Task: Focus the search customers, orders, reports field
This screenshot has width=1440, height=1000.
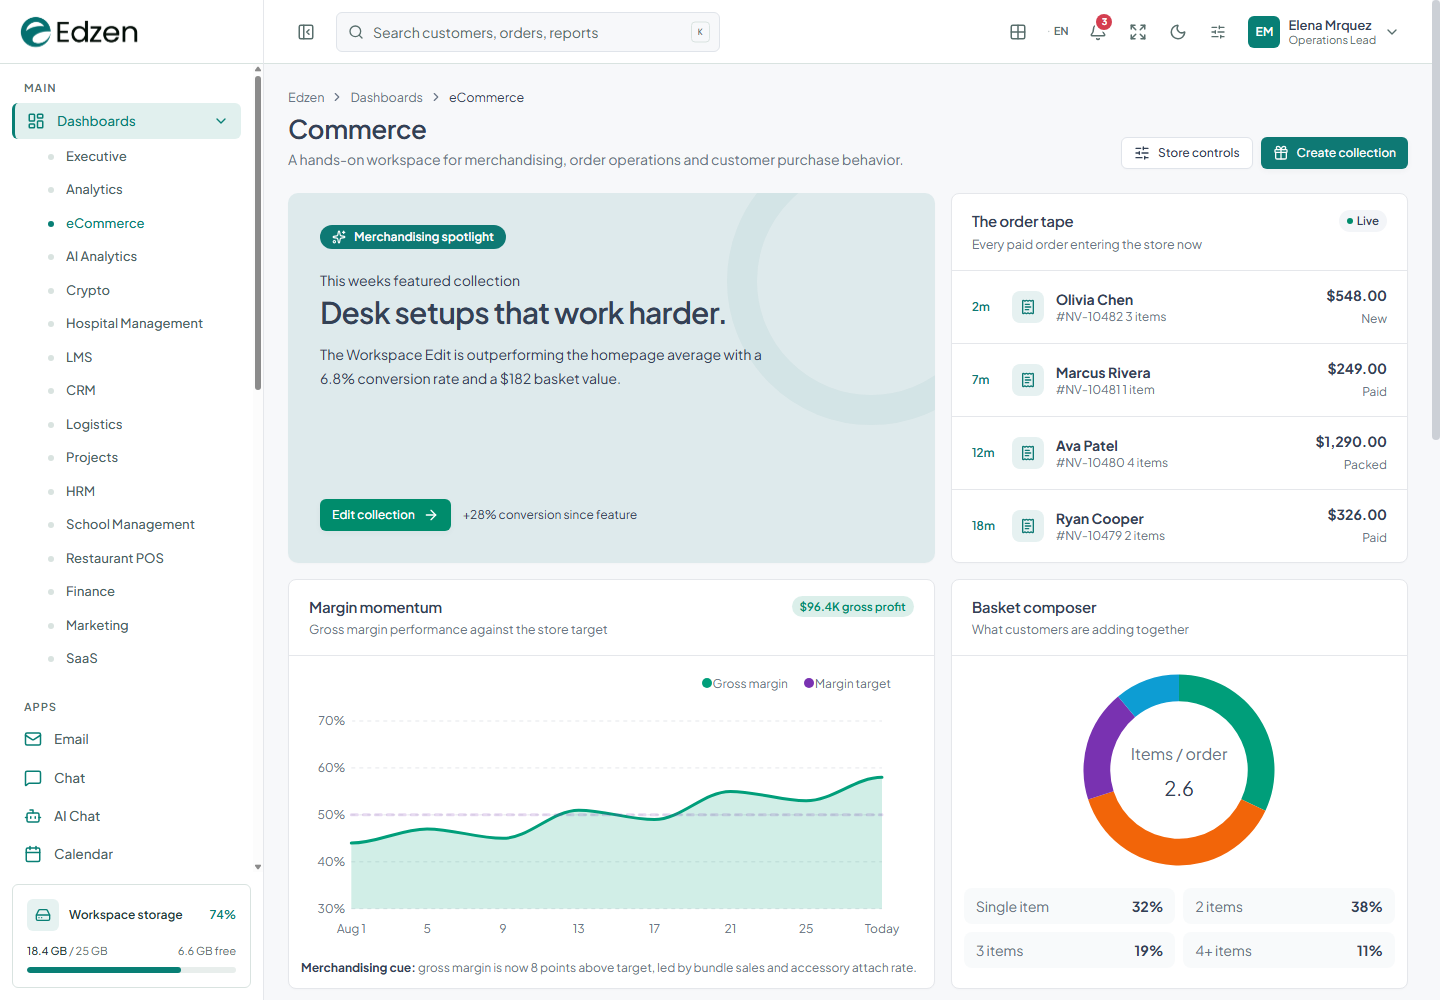Action: point(528,32)
